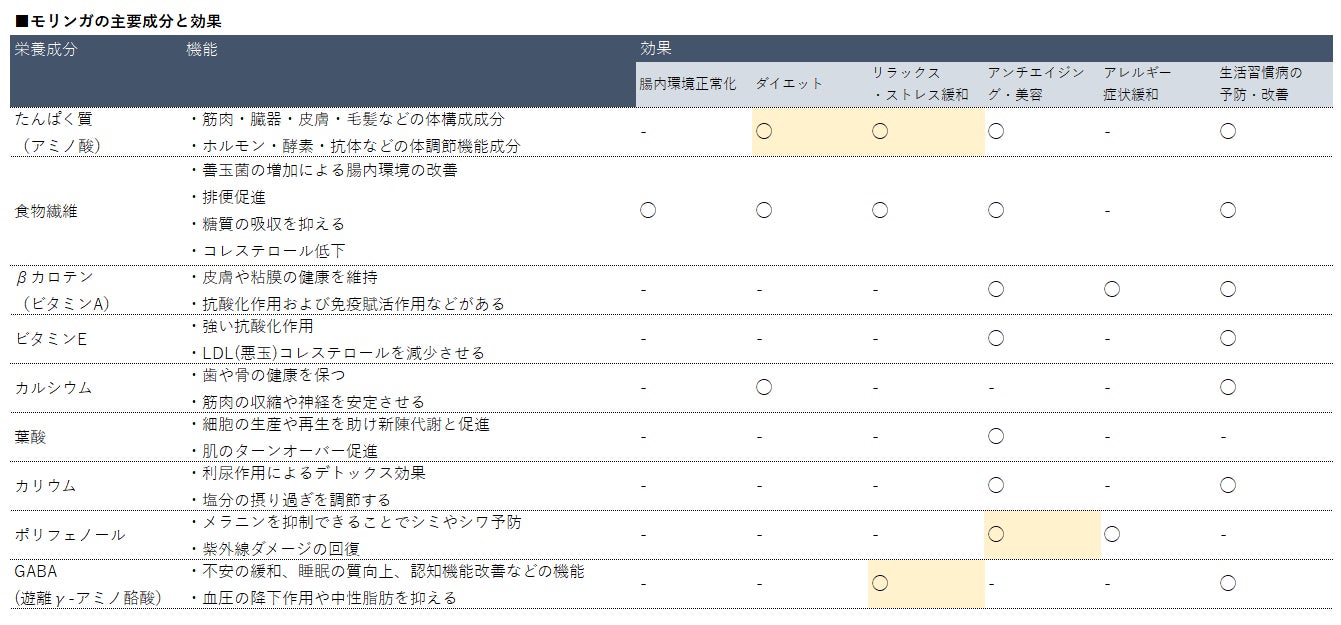Image resolution: width=1341 pixels, height=625 pixels.
Task: Click the 排便促進 function text
Action: click(232, 197)
